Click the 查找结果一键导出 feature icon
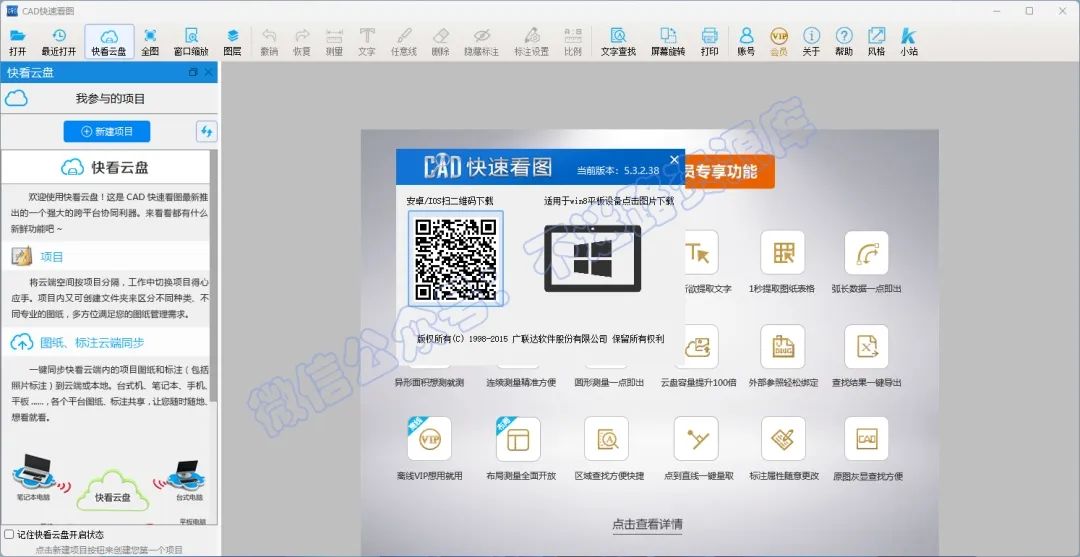This screenshot has height=557, width=1080. [x=866, y=346]
